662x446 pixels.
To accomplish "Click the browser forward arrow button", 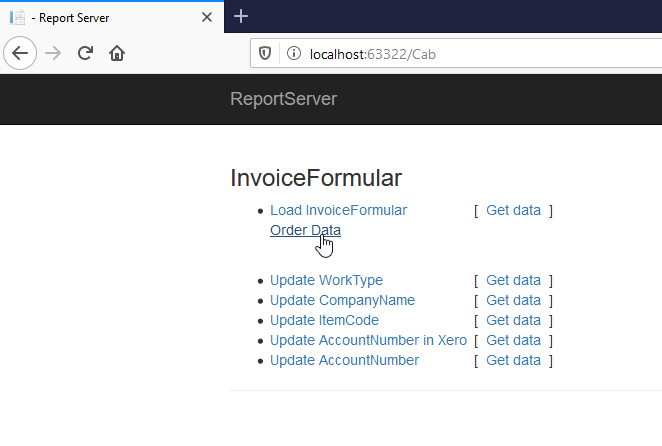I will 54,53.
